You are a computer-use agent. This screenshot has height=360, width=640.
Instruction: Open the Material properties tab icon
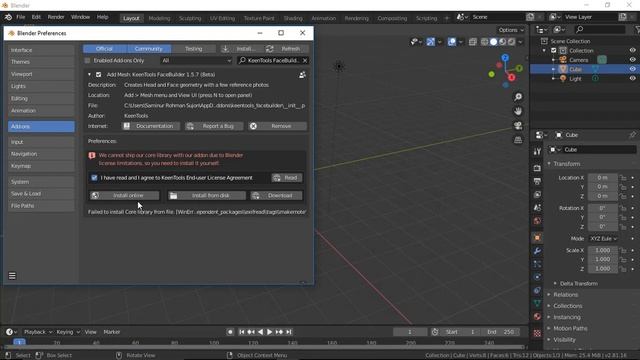(537, 316)
